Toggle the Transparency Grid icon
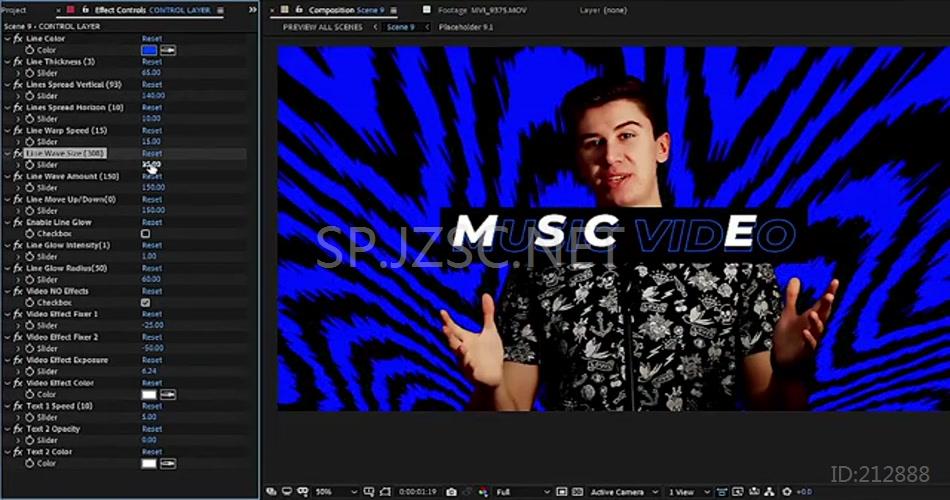Image resolution: width=950 pixels, height=500 pixels. tap(577, 492)
